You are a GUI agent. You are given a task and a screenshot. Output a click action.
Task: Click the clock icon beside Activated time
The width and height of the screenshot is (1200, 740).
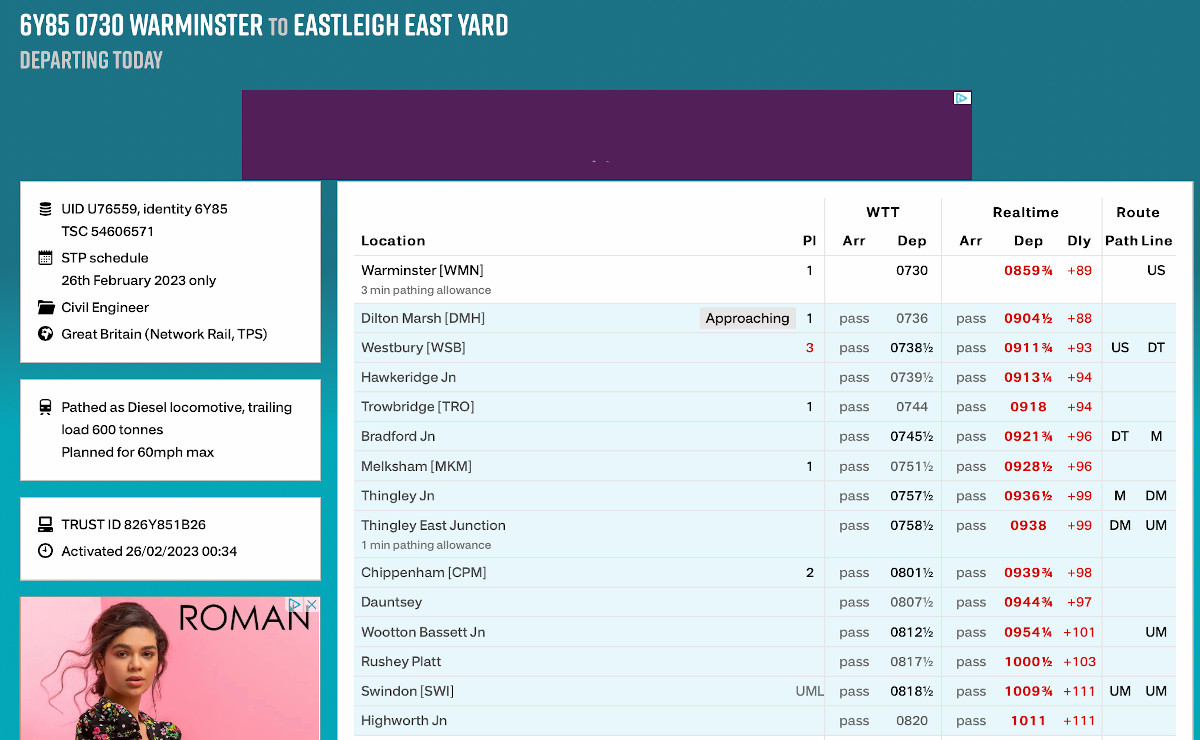point(45,551)
